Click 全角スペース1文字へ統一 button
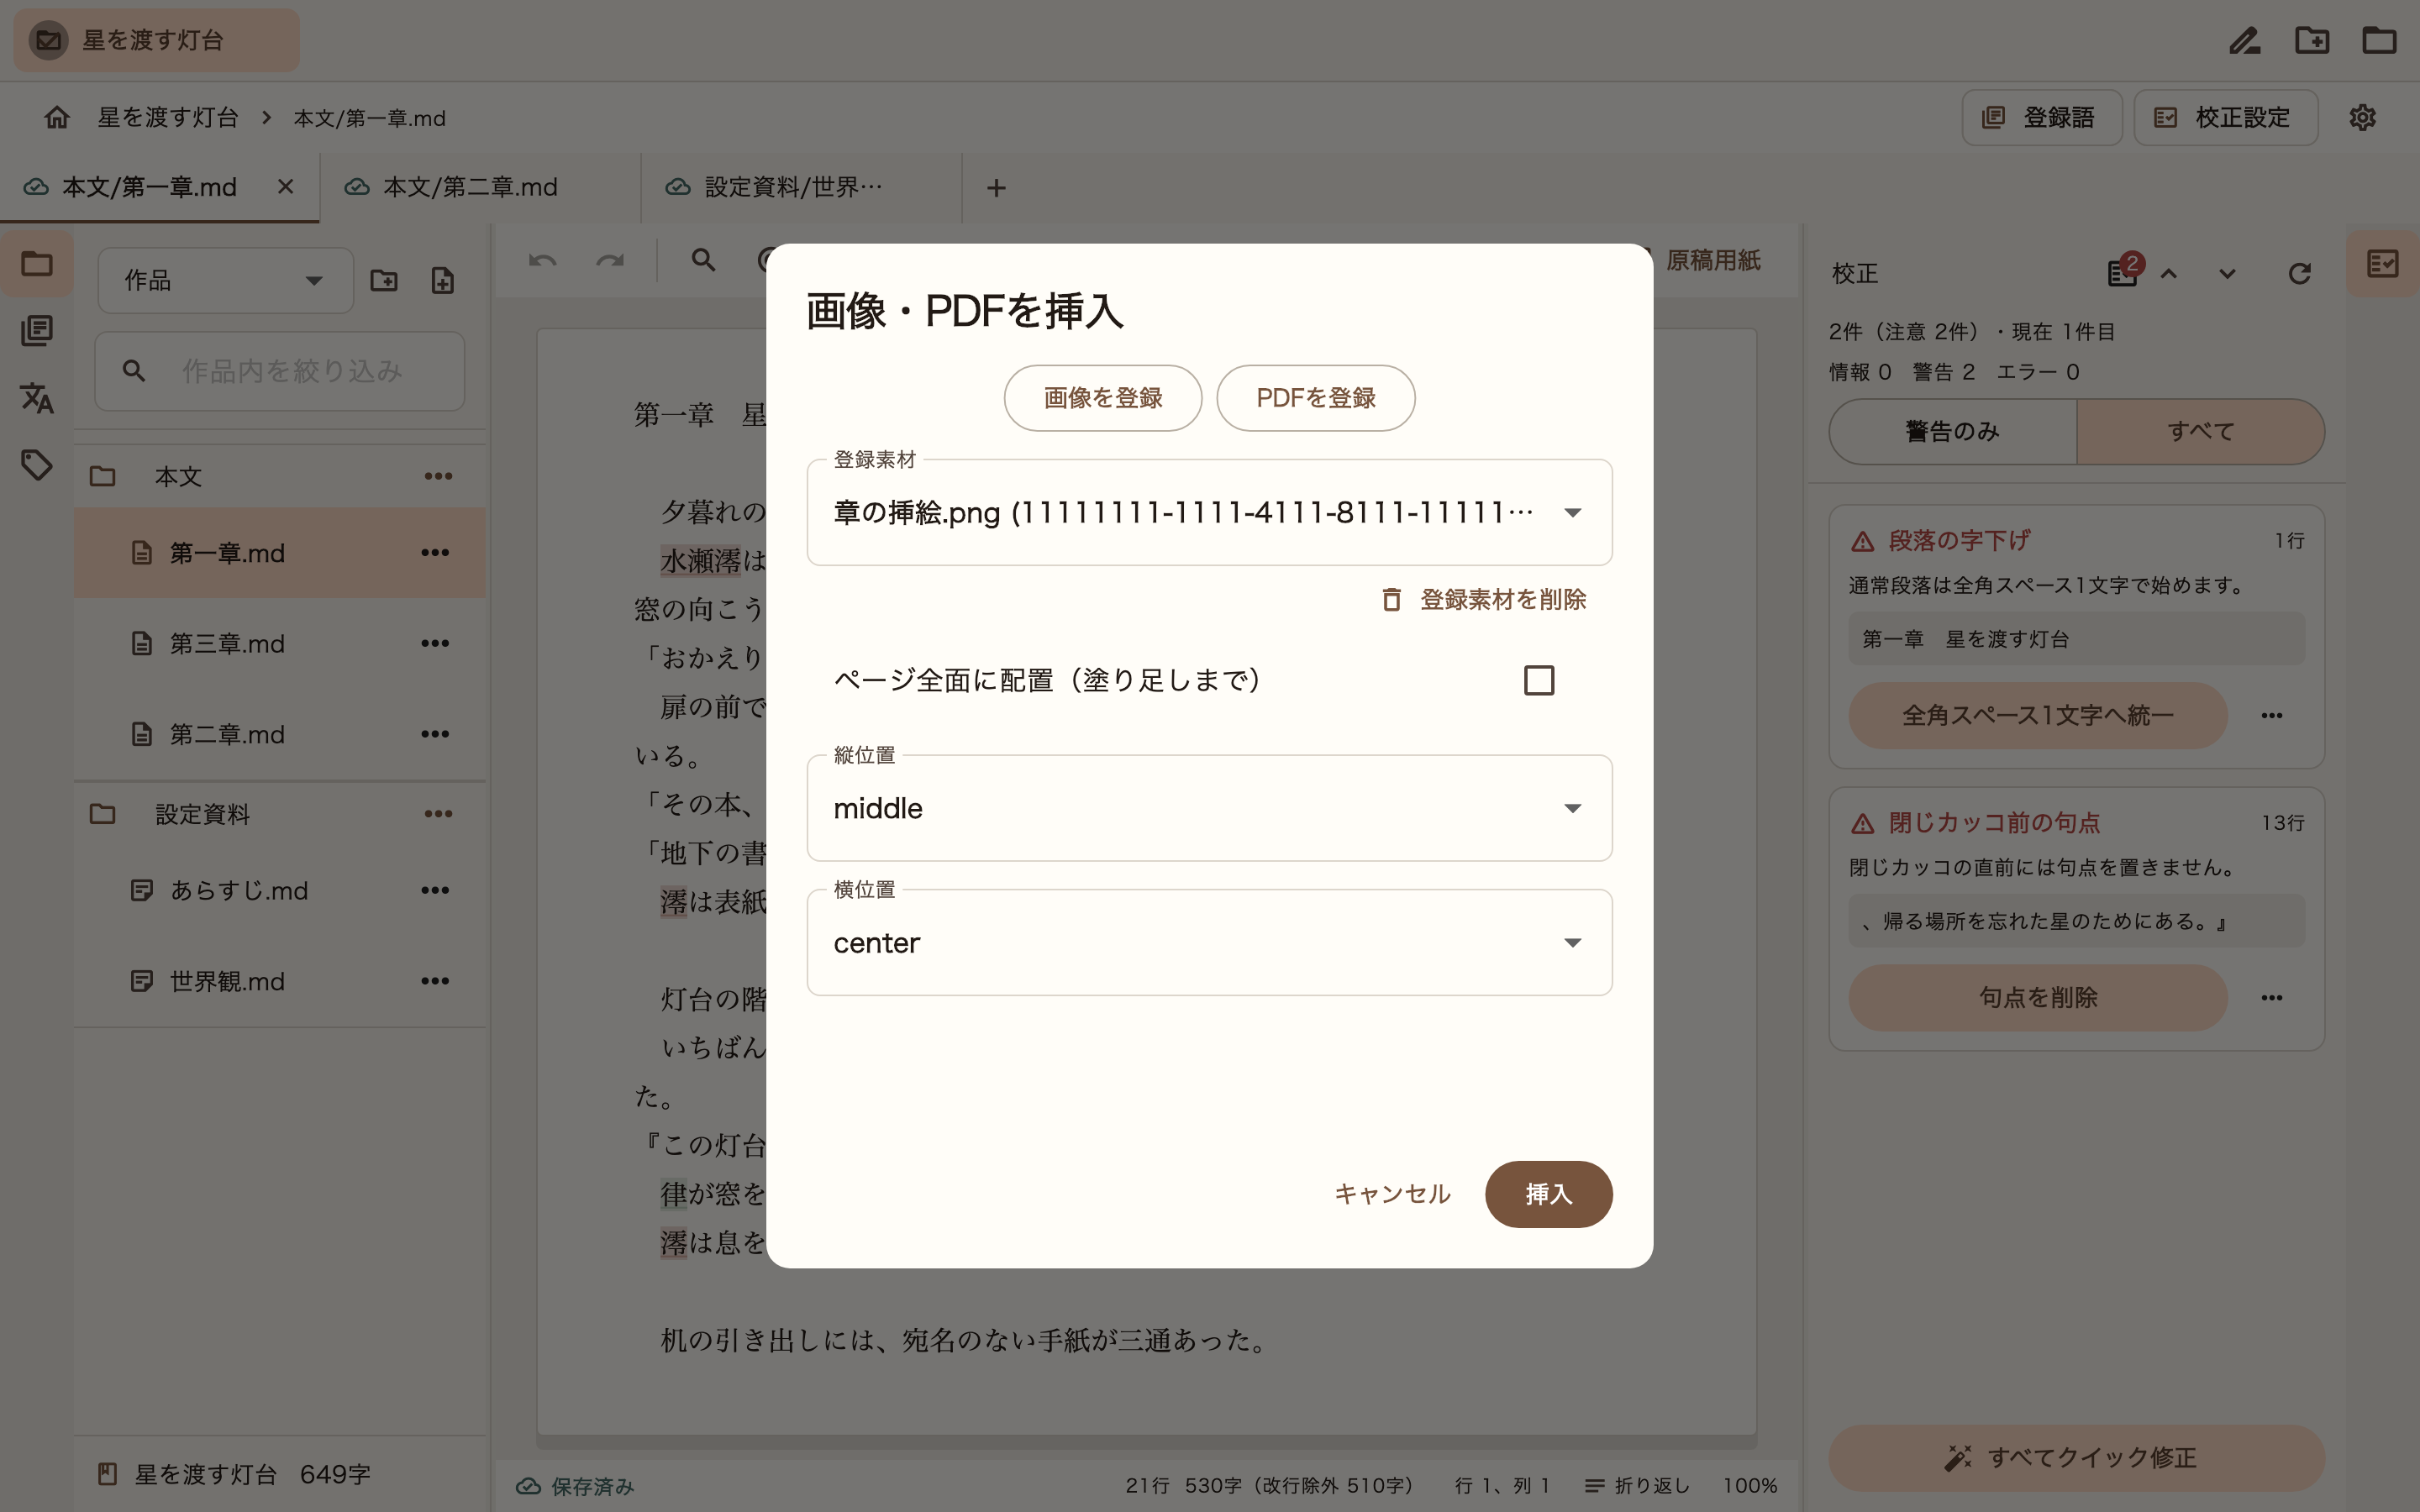Viewport: 2420px width, 1512px height. pyautogui.click(x=2037, y=716)
